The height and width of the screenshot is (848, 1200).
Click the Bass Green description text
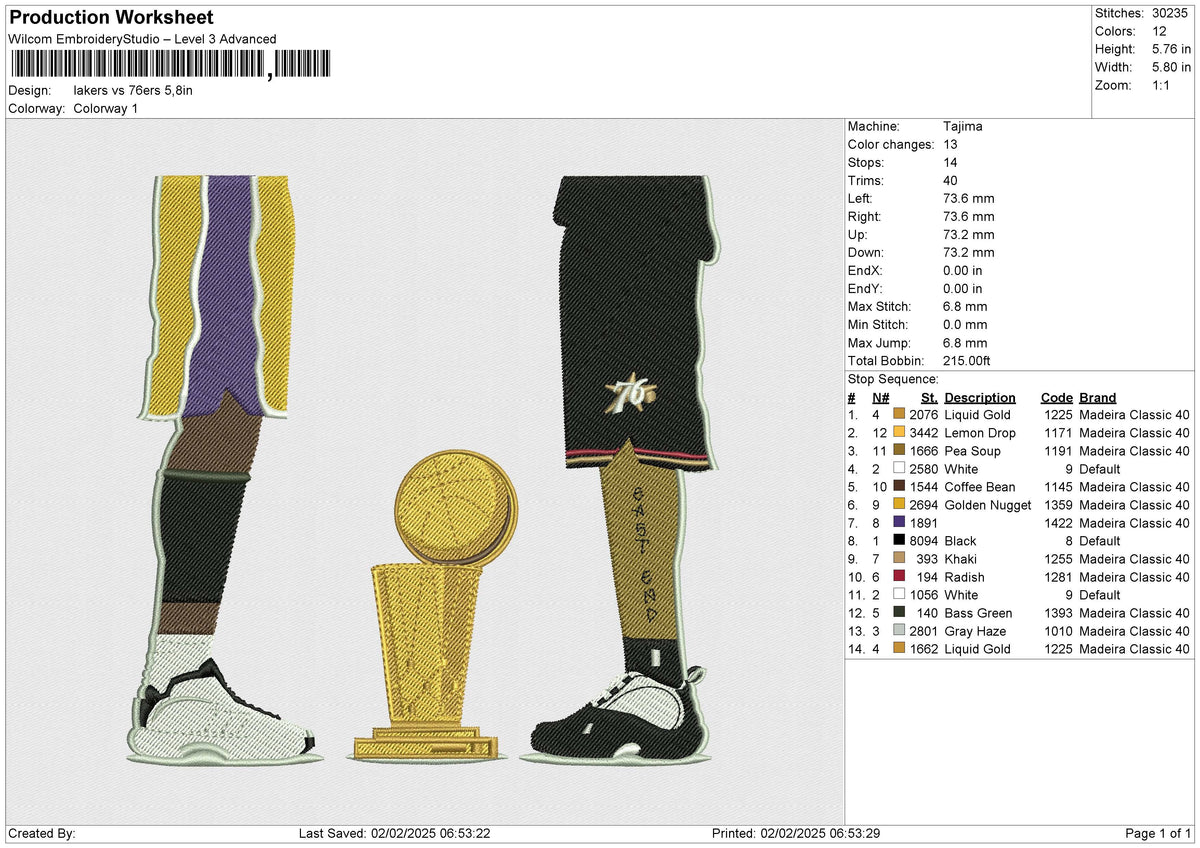pyautogui.click(x=978, y=613)
